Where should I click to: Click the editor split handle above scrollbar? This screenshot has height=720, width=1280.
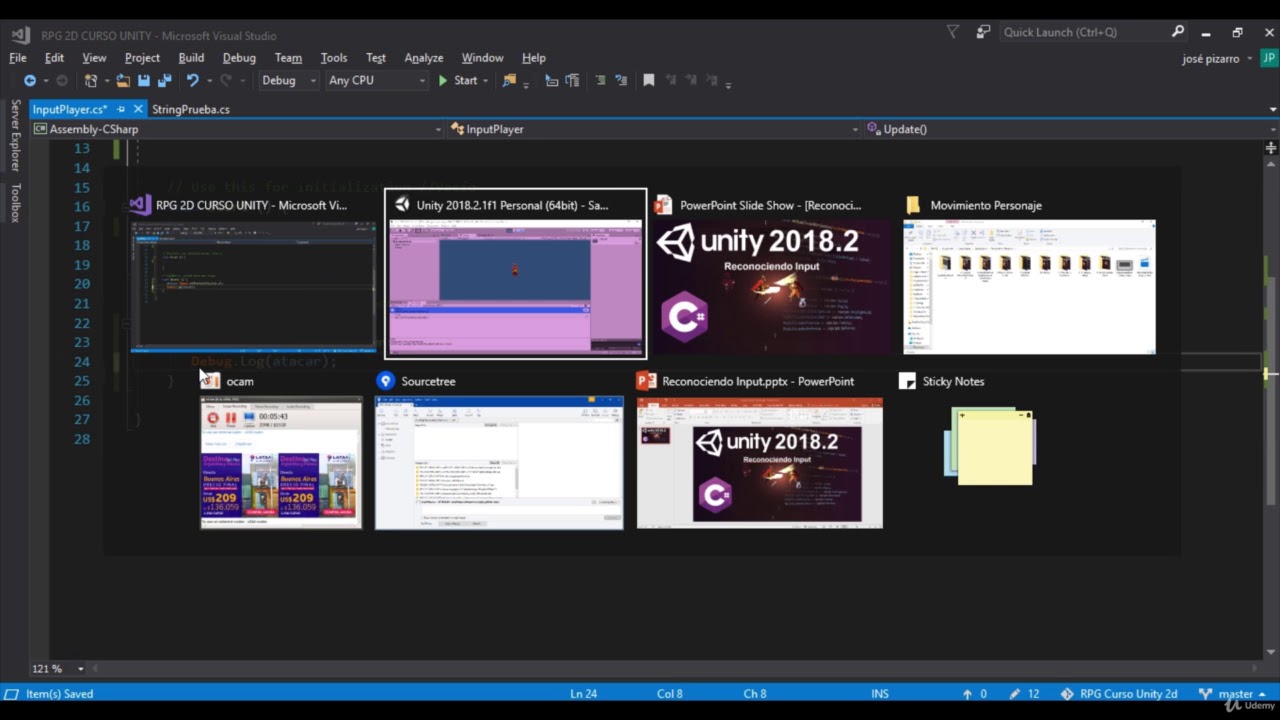1271,148
